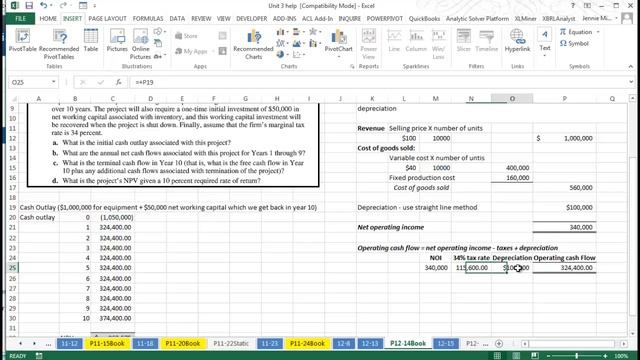Click the Insert Function fx button

point(118,82)
